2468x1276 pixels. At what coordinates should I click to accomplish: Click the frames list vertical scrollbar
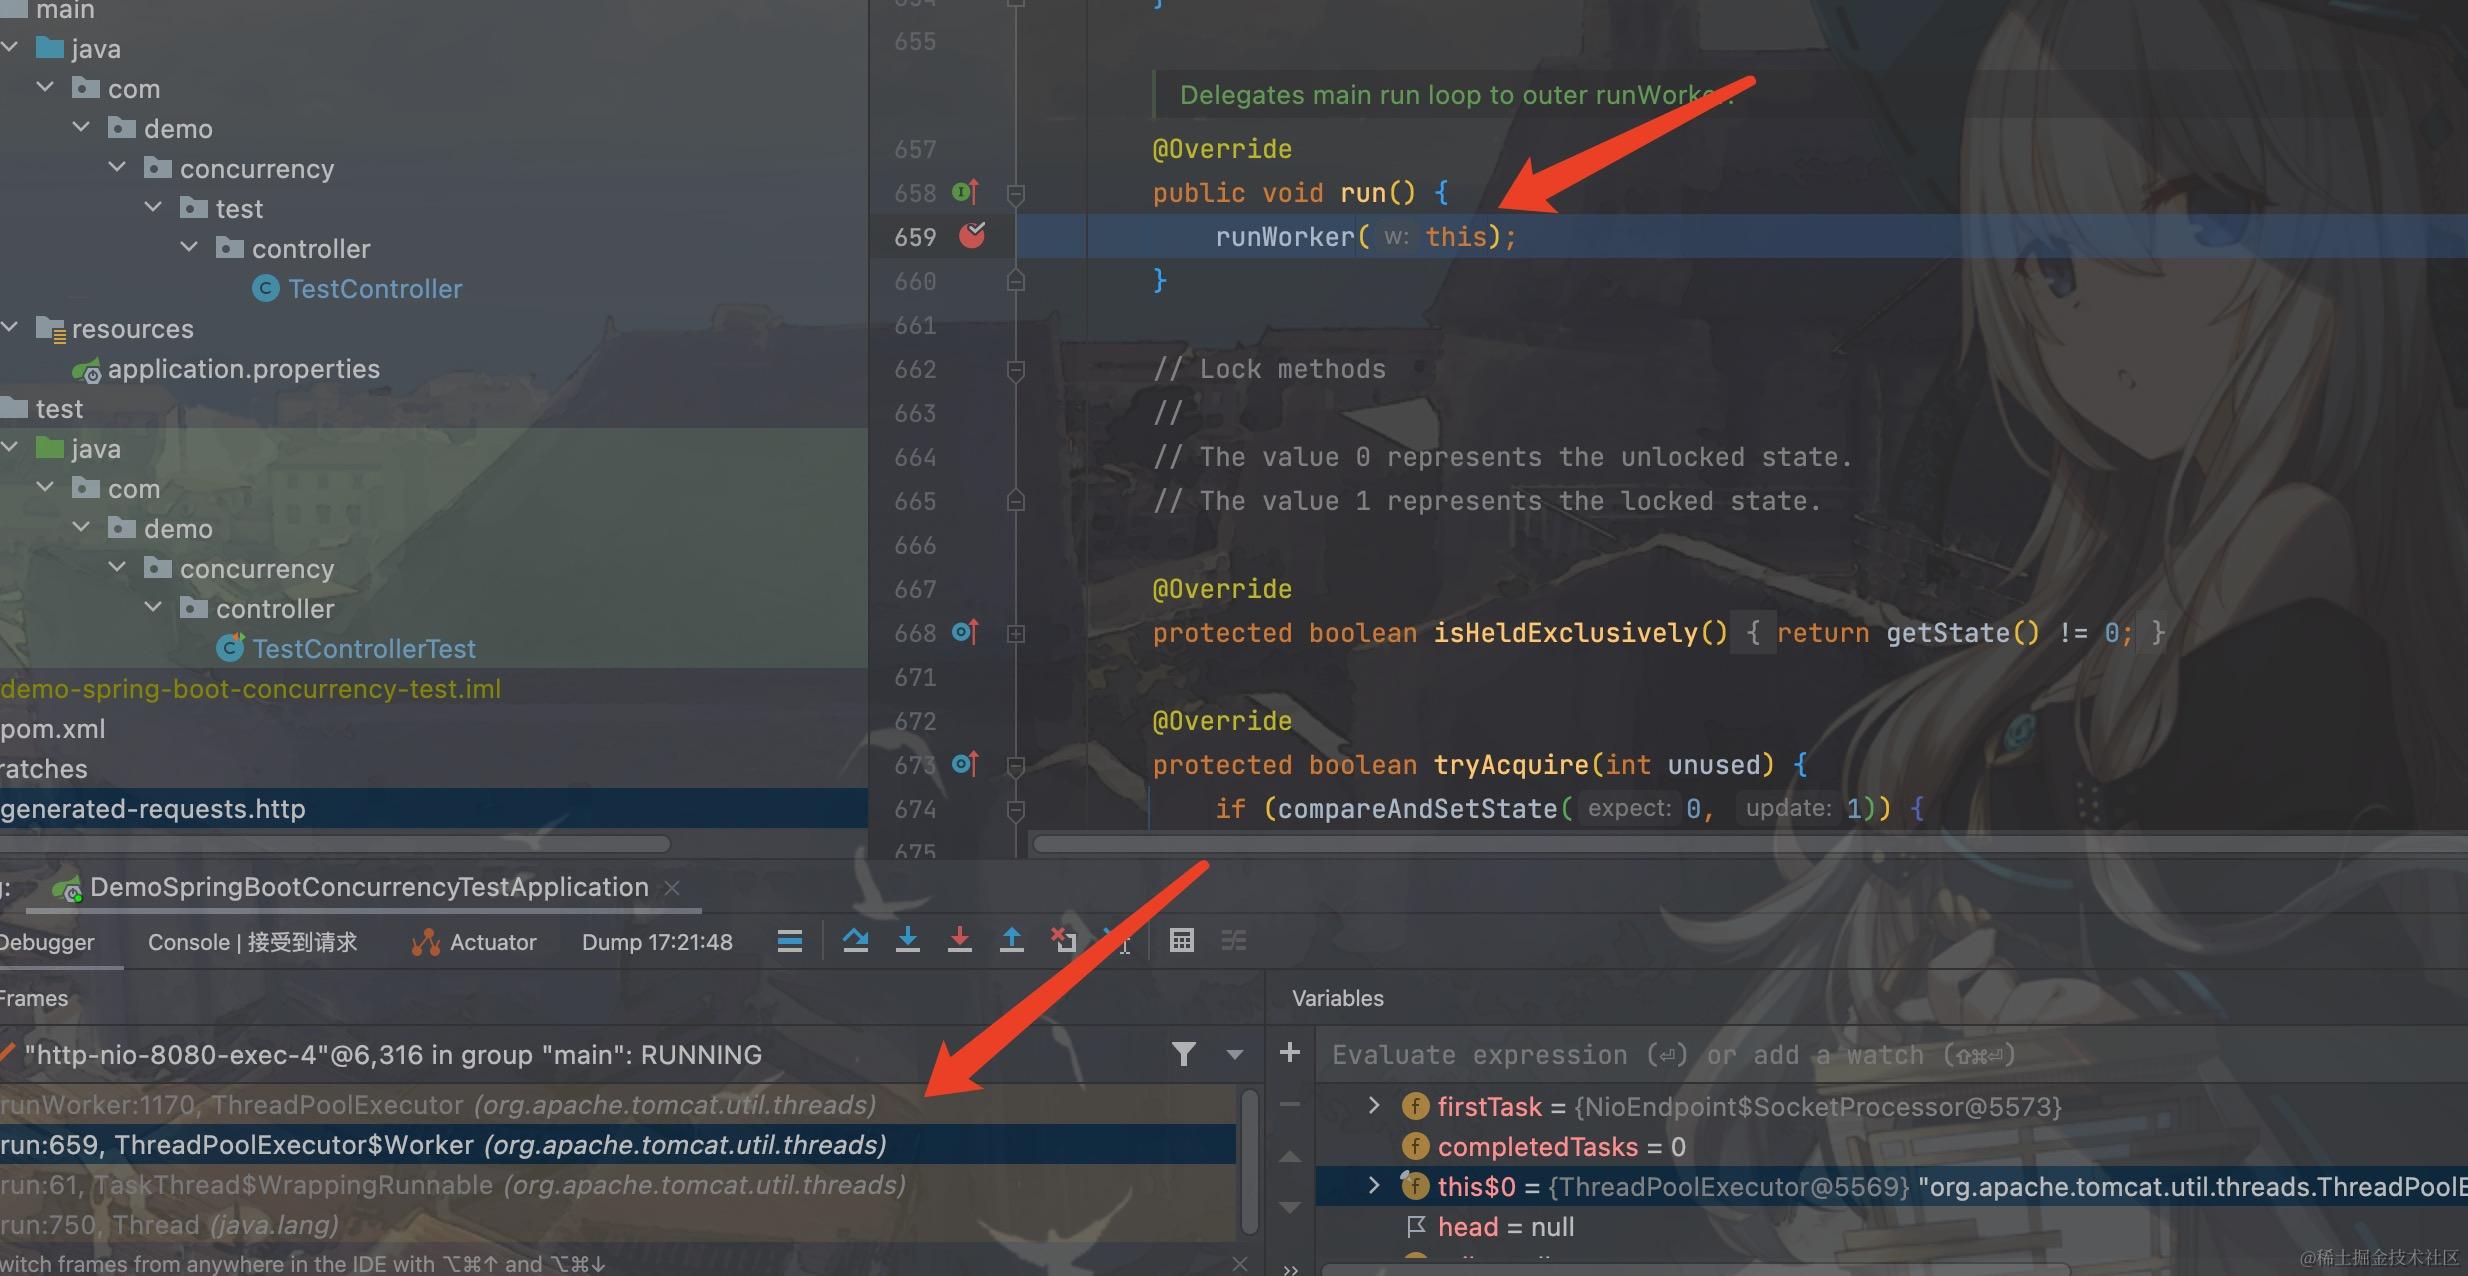tap(1250, 1162)
